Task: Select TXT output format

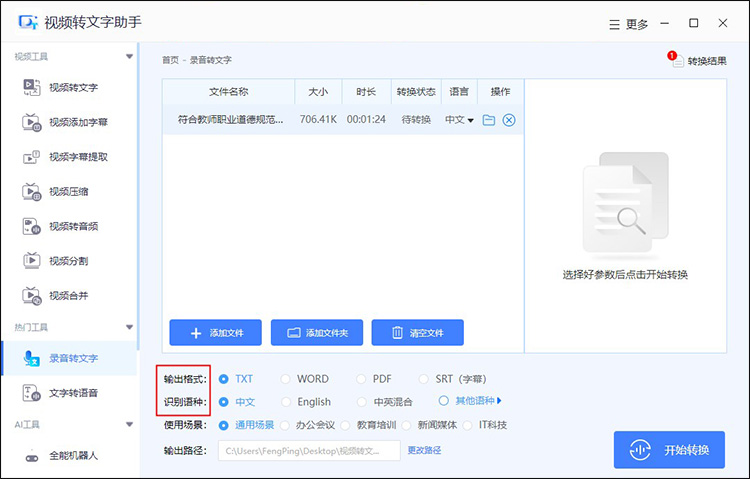Action: pyautogui.click(x=223, y=379)
